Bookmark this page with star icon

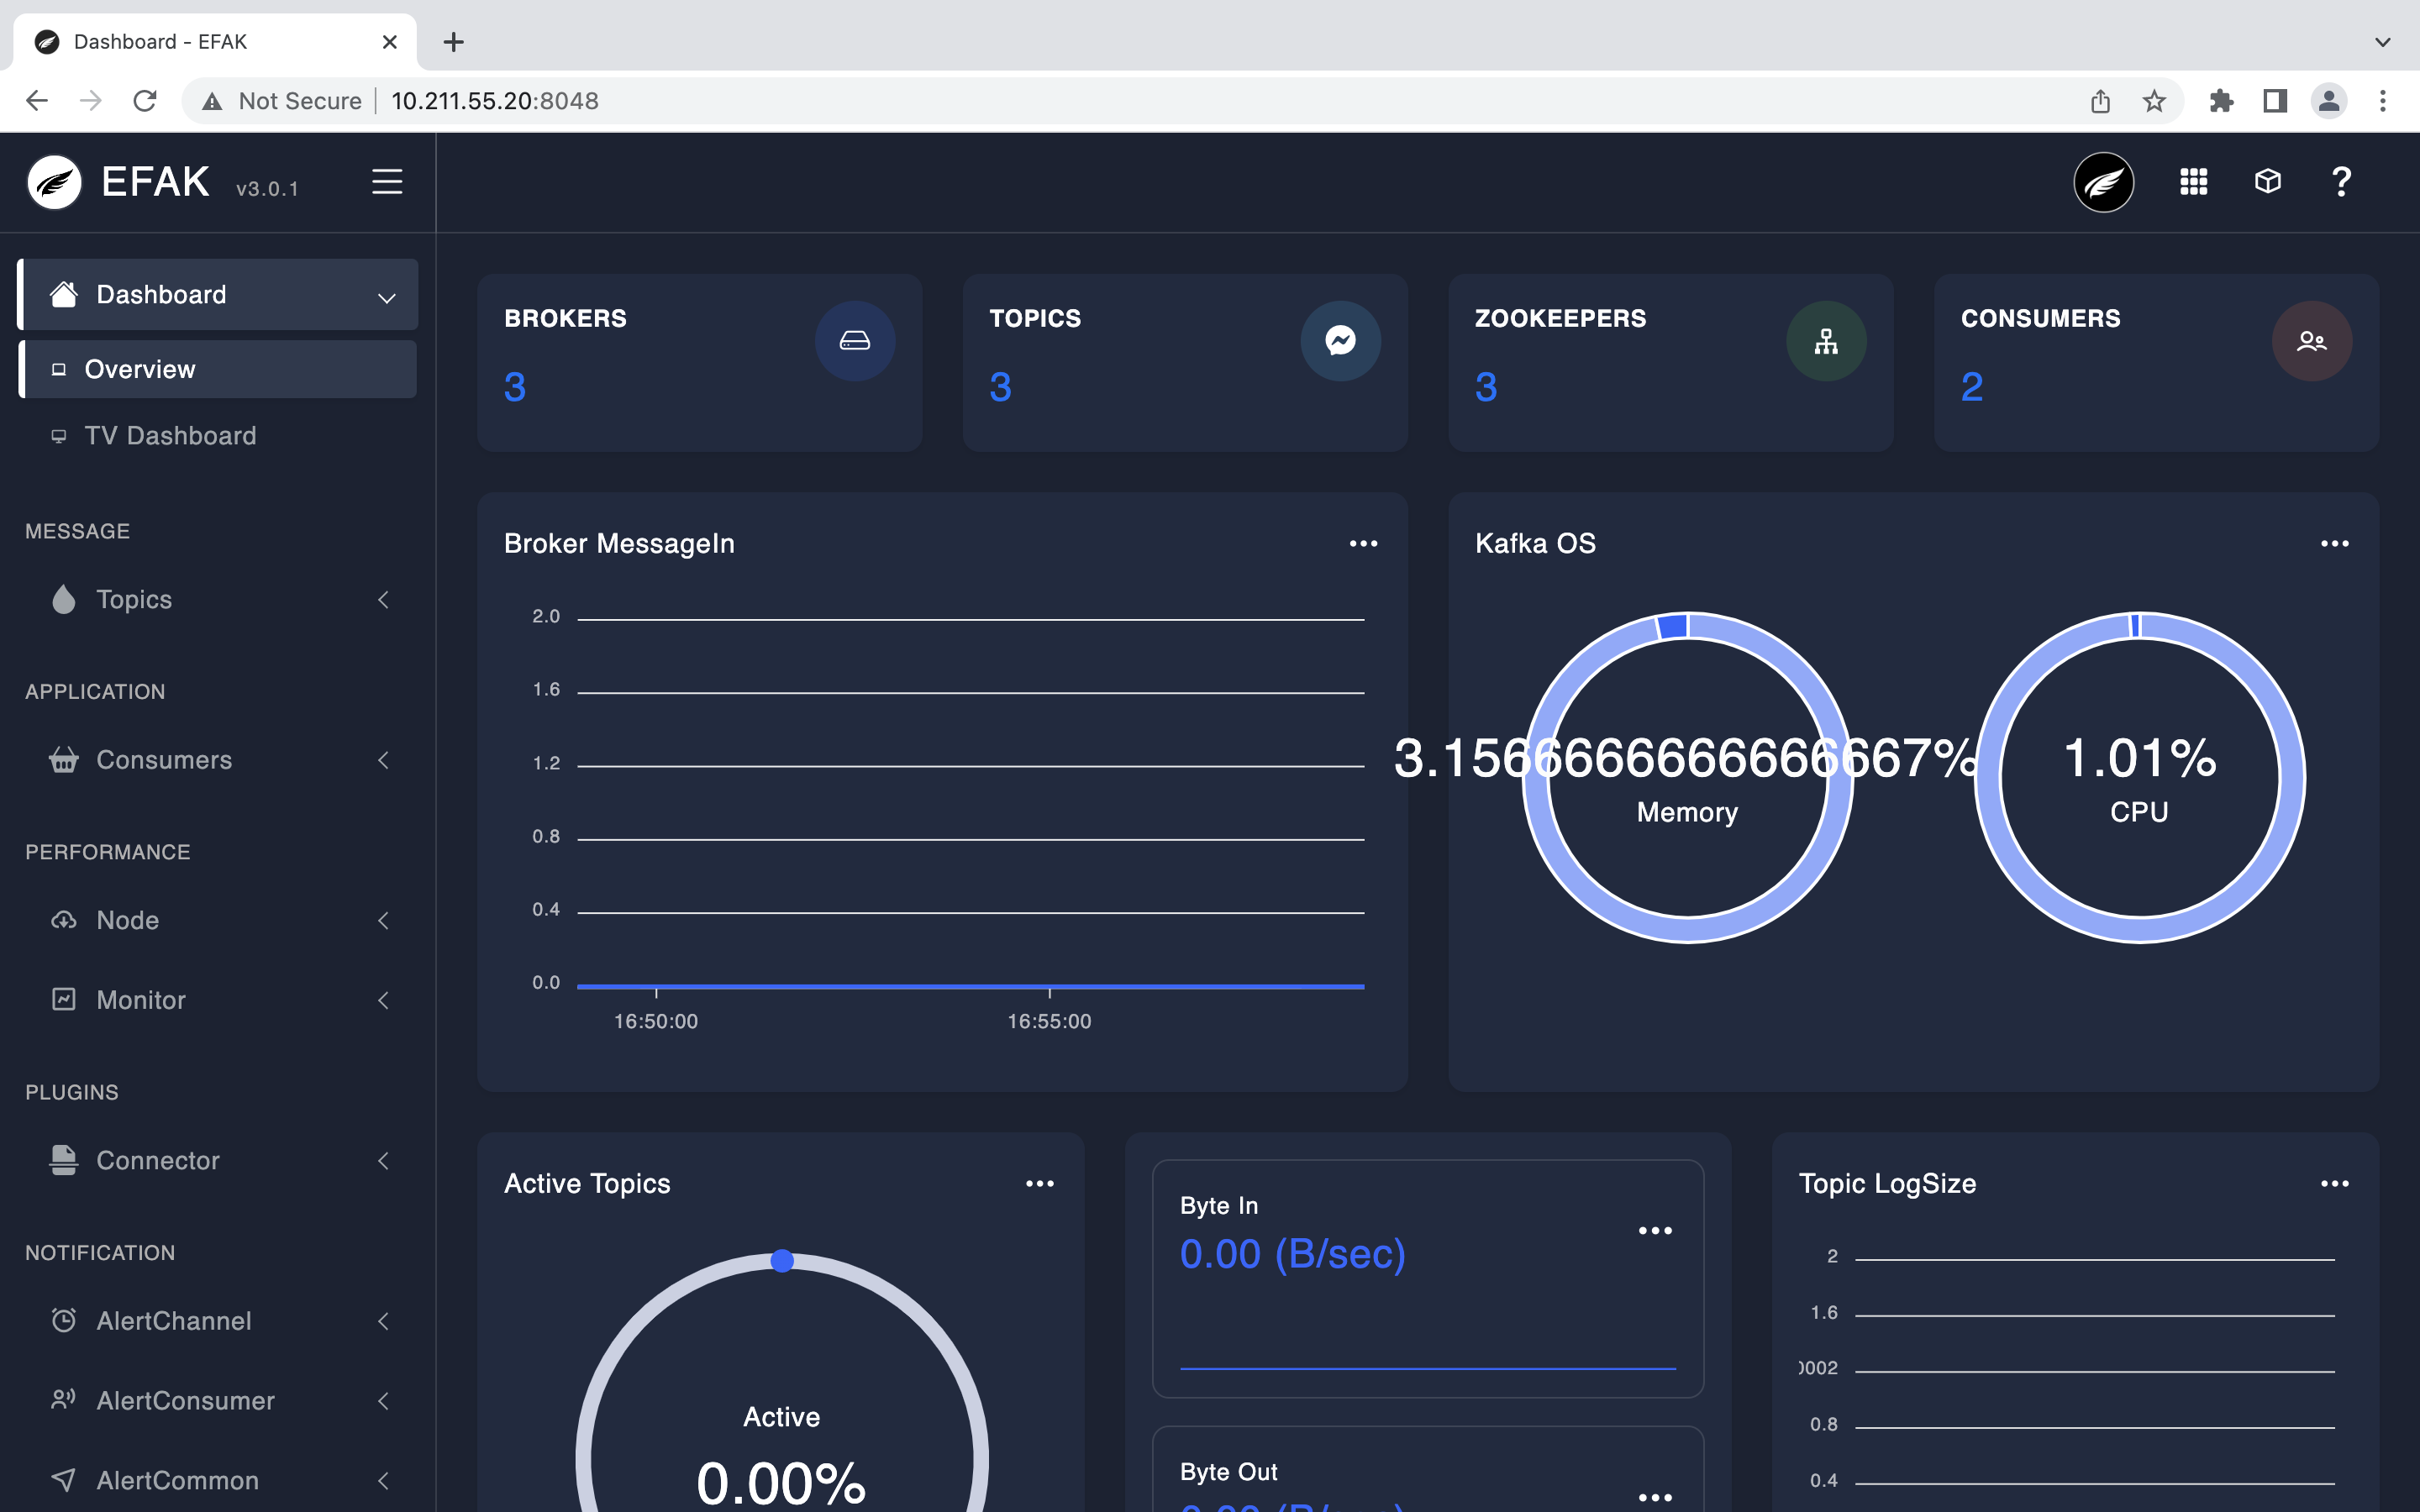pos(2154,101)
